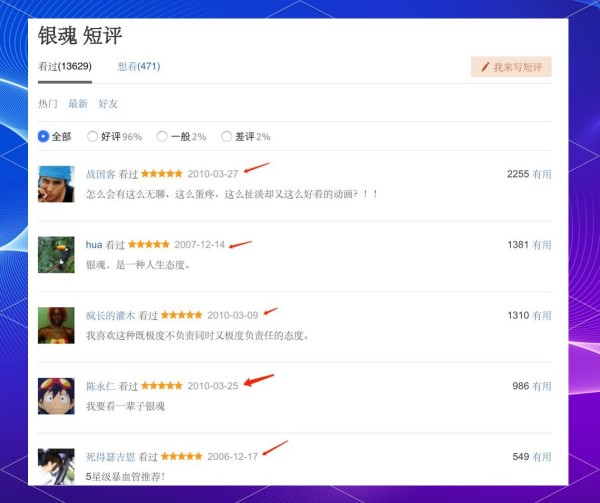Open avatar of user 疯长的灌木
The width and height of the screenshot is (600, 503).
(56, 325)
